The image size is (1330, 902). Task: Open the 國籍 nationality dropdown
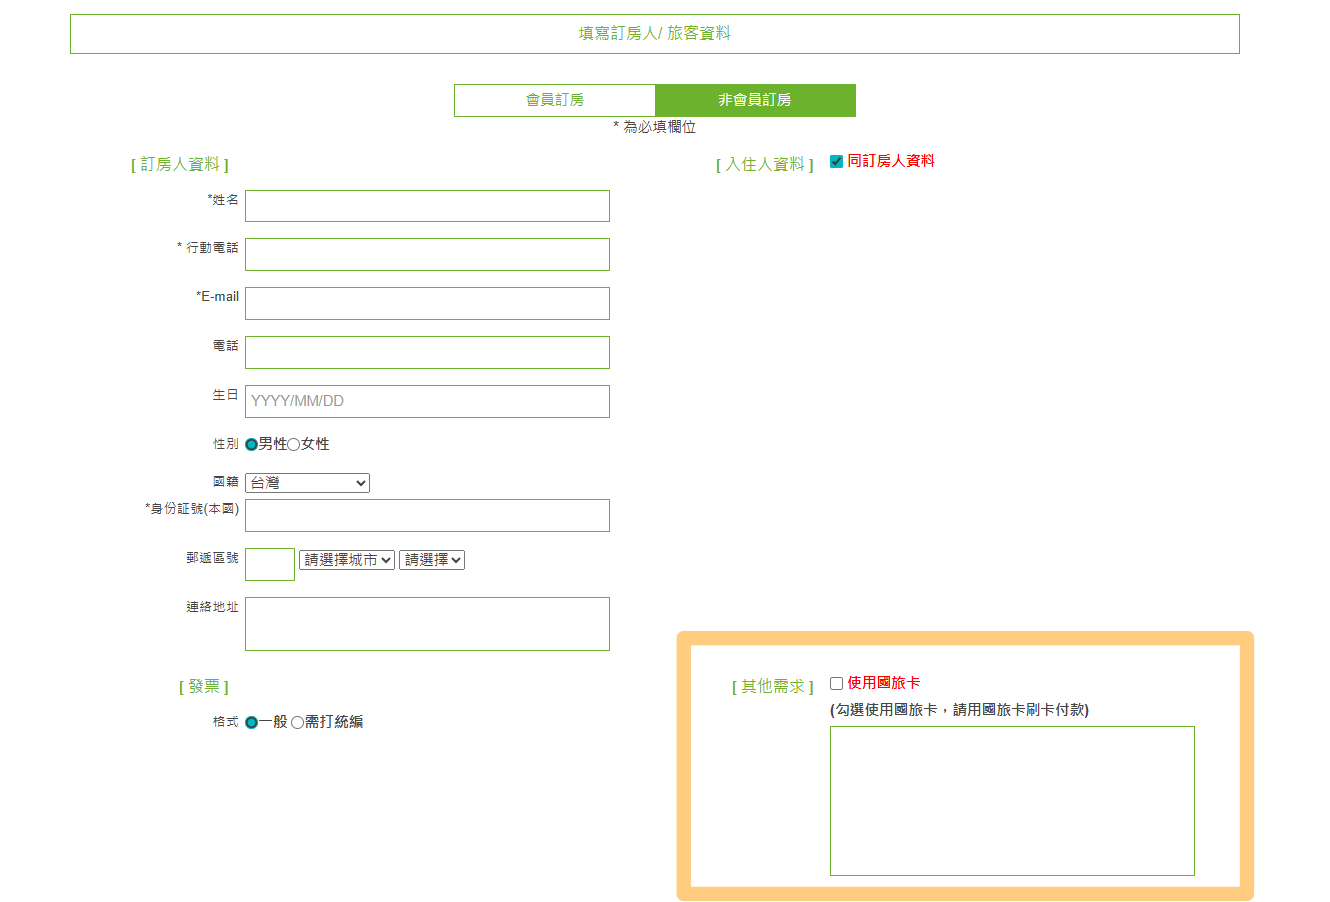307,483
